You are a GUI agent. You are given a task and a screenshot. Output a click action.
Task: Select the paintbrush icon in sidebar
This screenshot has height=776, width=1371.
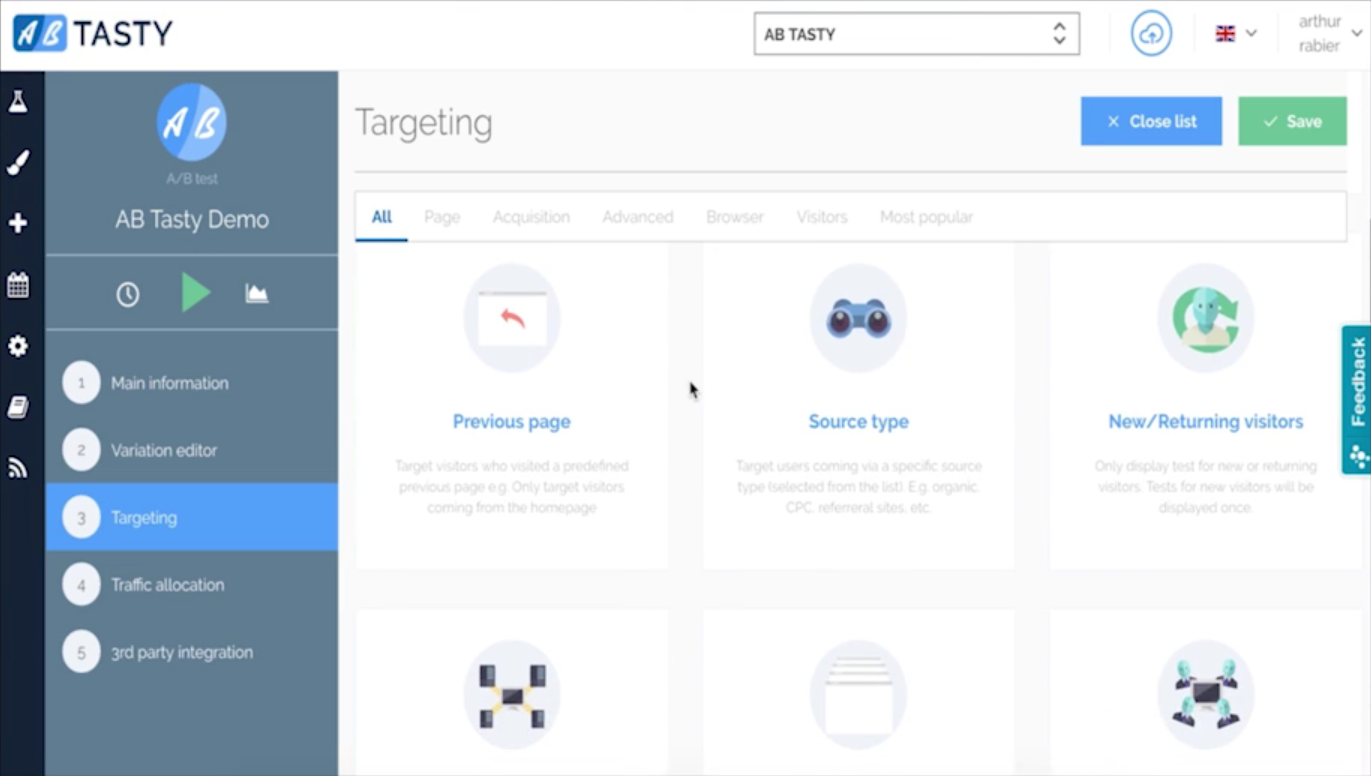coord(18,163)
